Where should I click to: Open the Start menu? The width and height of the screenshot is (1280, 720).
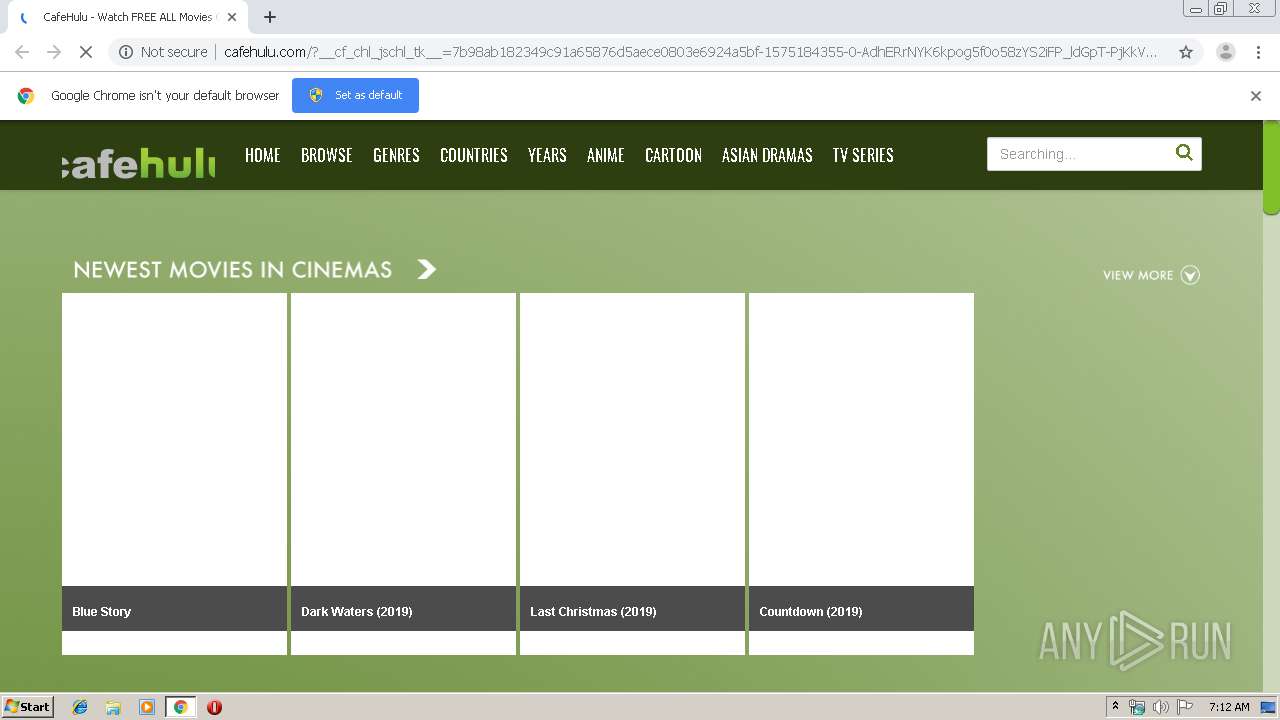click(x=28, y=707)
